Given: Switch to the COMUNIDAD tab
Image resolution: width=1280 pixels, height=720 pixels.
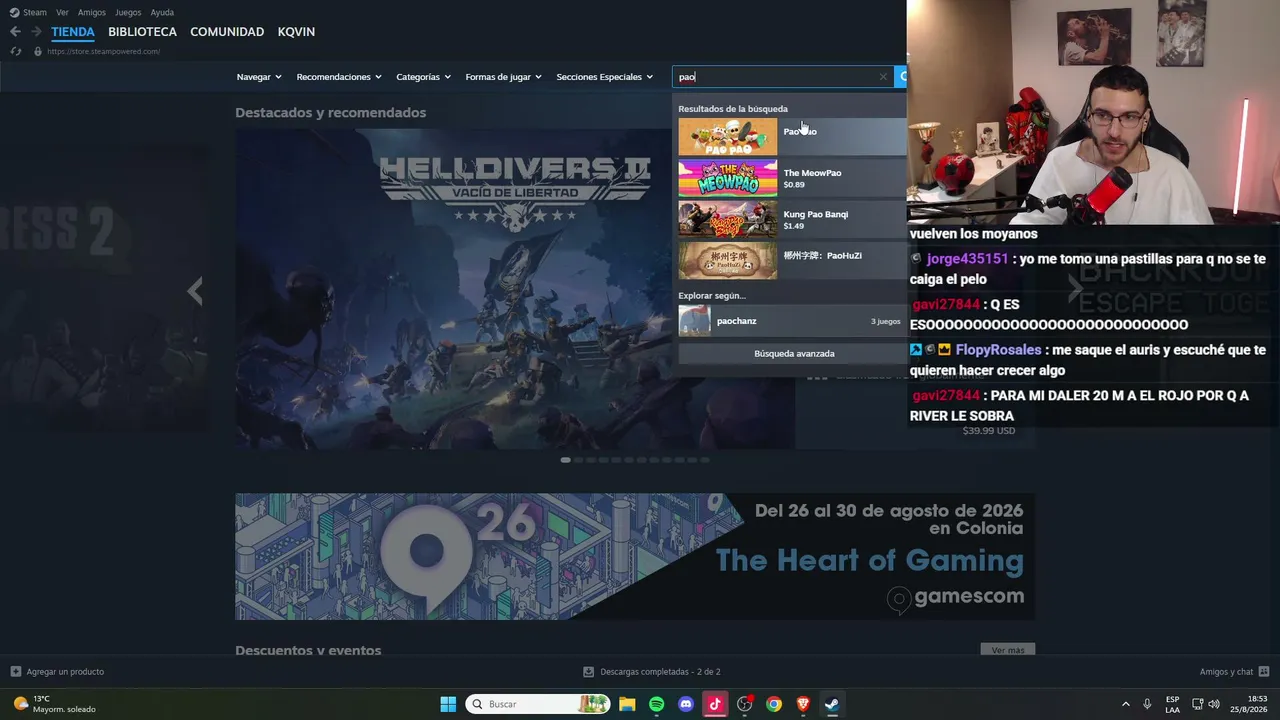Looking at the screenshot, I should pyautogui.click(x=227, y=32).
